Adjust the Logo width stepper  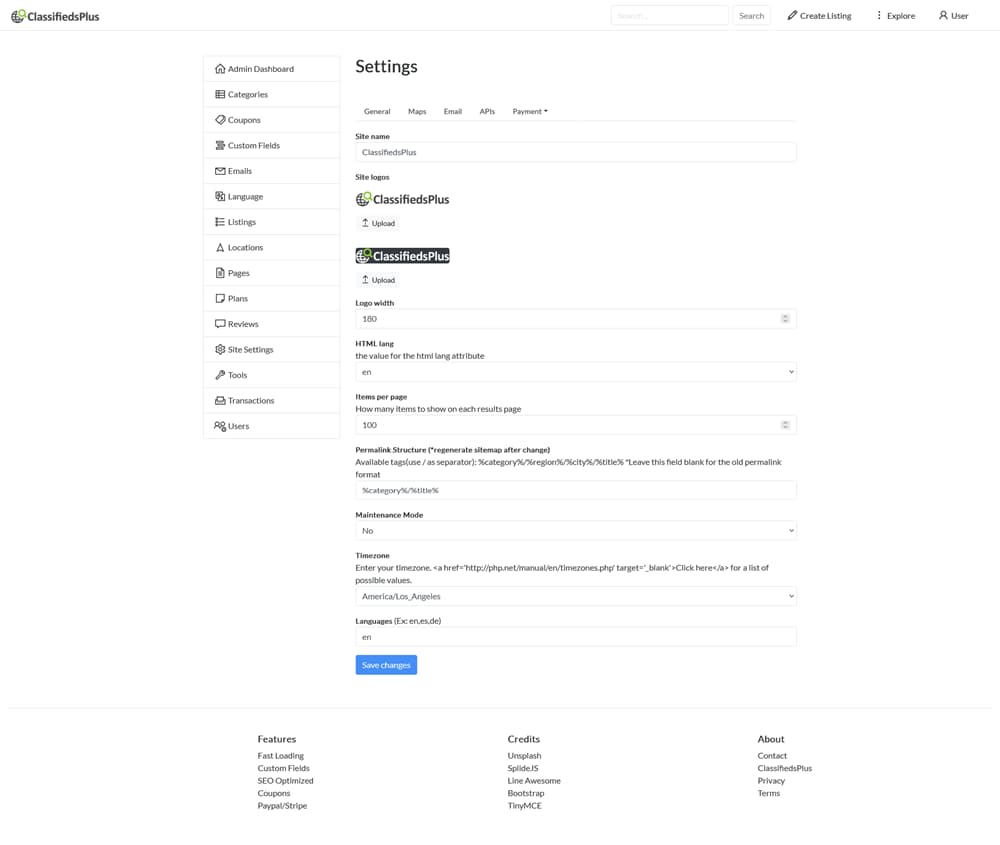(x=785, y=319)
